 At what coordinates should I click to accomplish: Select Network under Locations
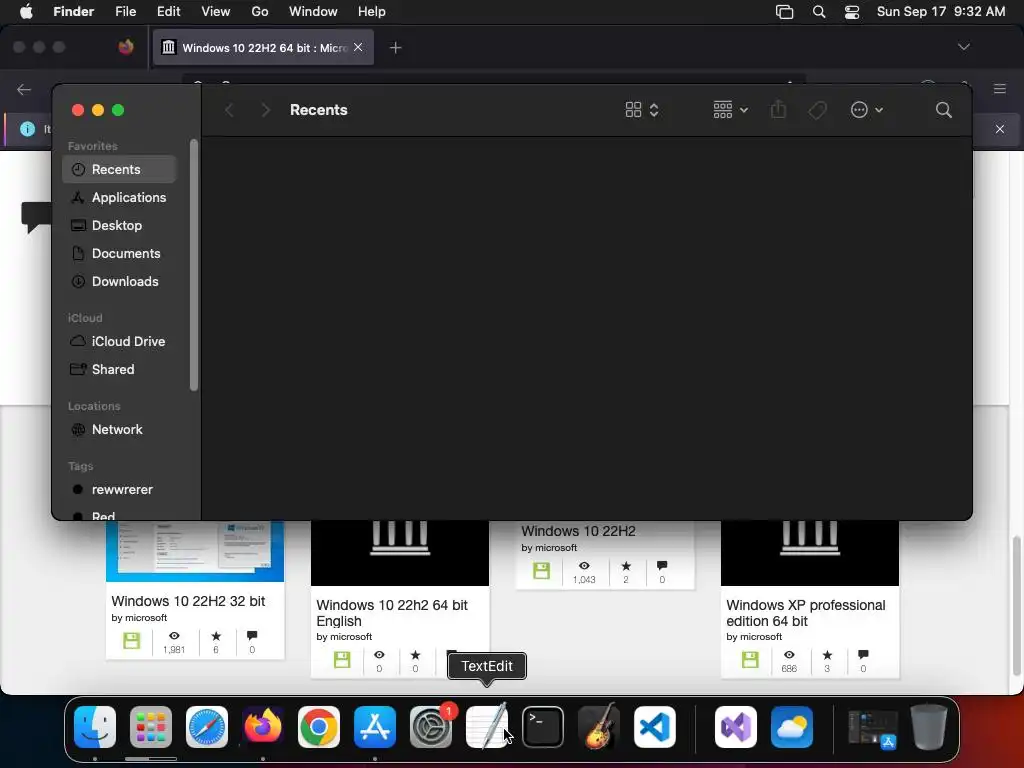pyautogui.click(x=120, y=429)
